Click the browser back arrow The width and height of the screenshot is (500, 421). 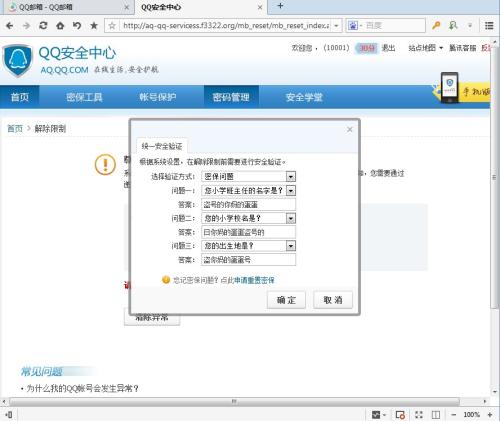(10, 26)
